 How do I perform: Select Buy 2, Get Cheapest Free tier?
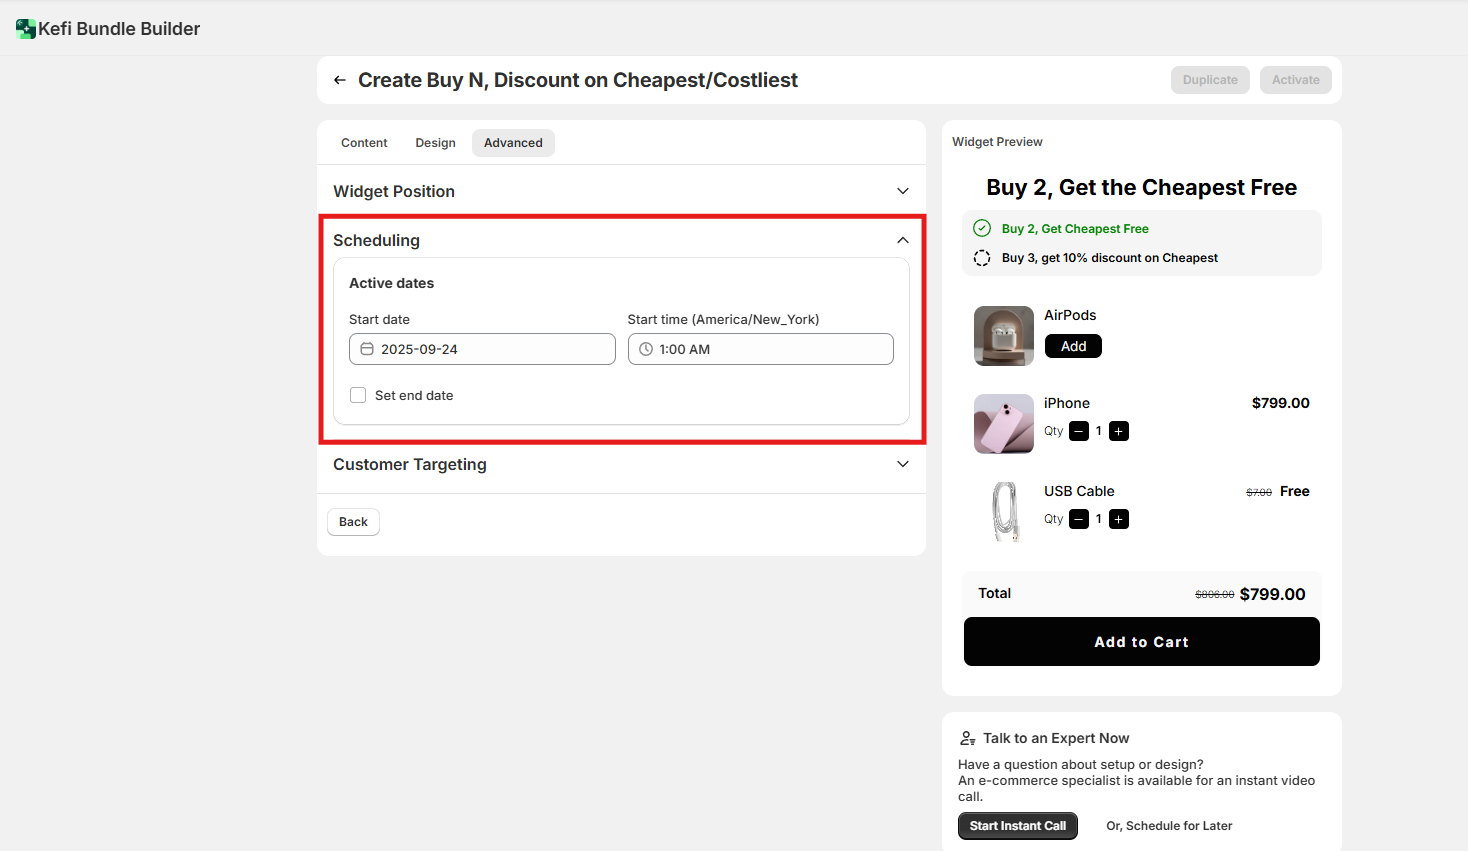coord(982,228)
